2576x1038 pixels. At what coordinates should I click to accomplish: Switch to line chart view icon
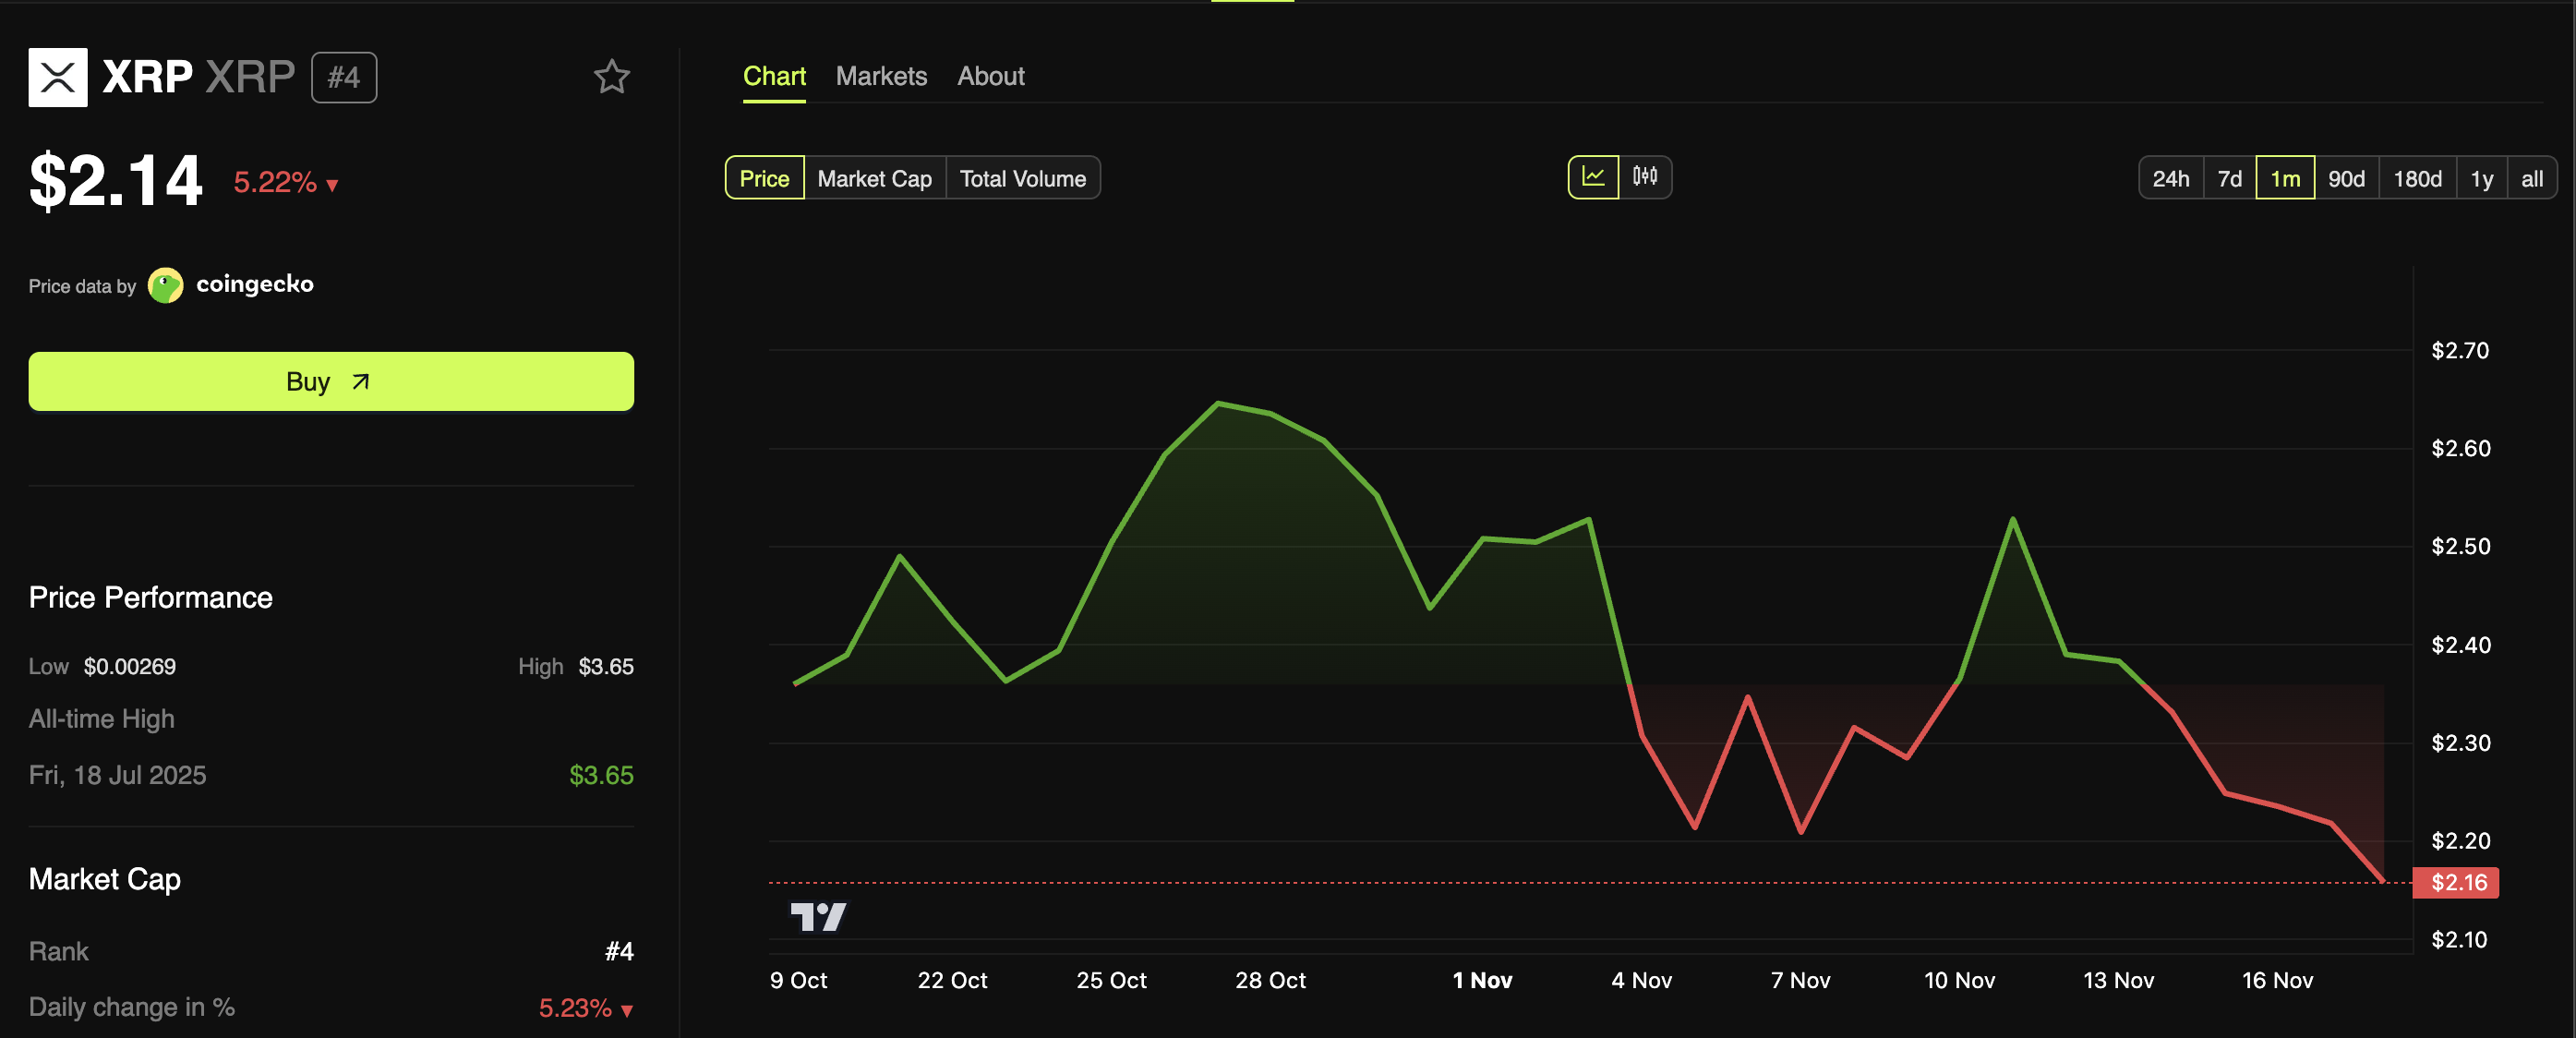1593,178
